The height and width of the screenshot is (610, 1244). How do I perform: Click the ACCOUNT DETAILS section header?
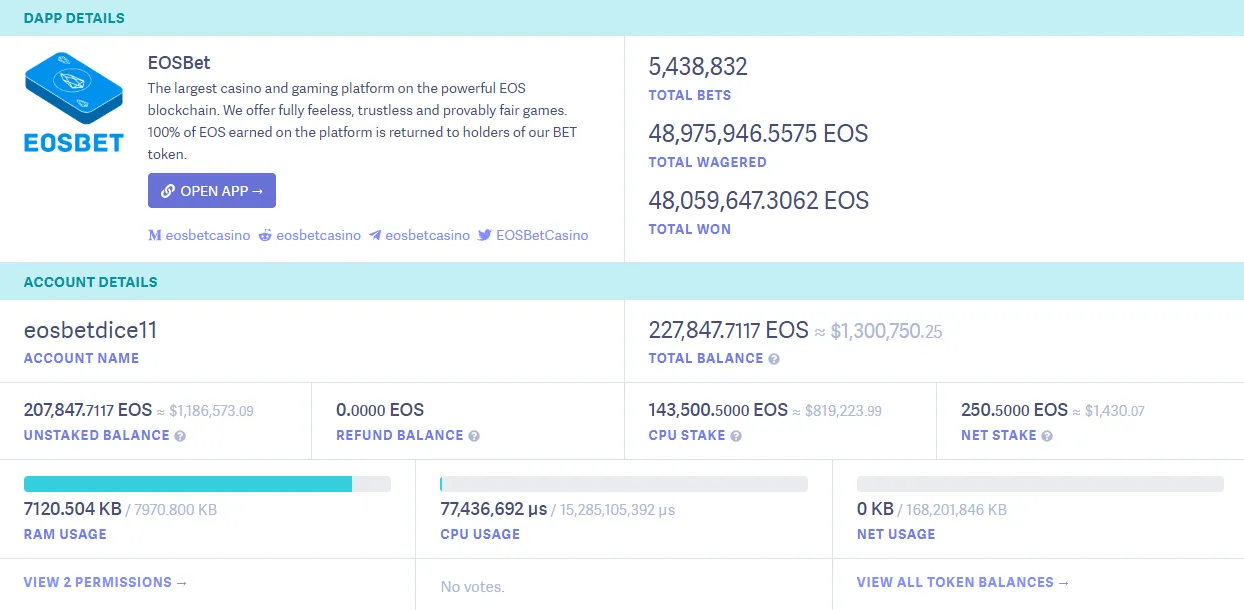coord(90,282)
